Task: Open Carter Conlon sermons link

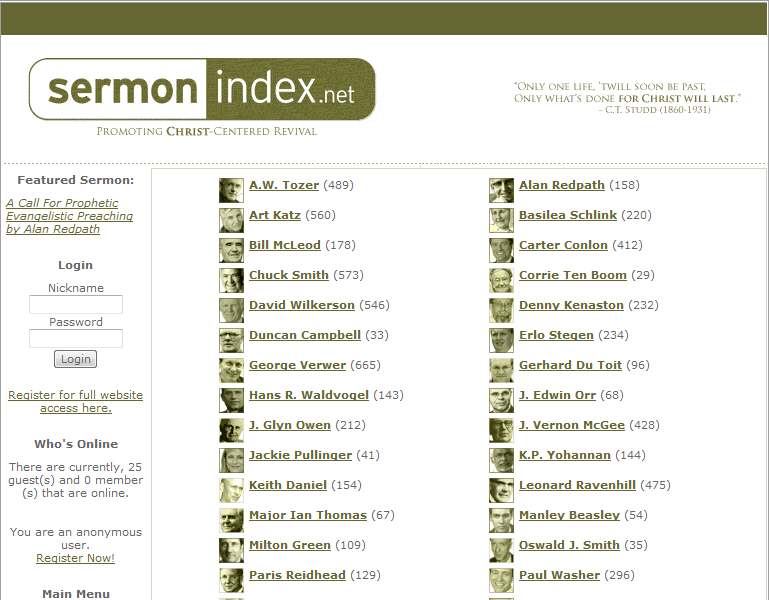Action: click(x=563, y=245)
